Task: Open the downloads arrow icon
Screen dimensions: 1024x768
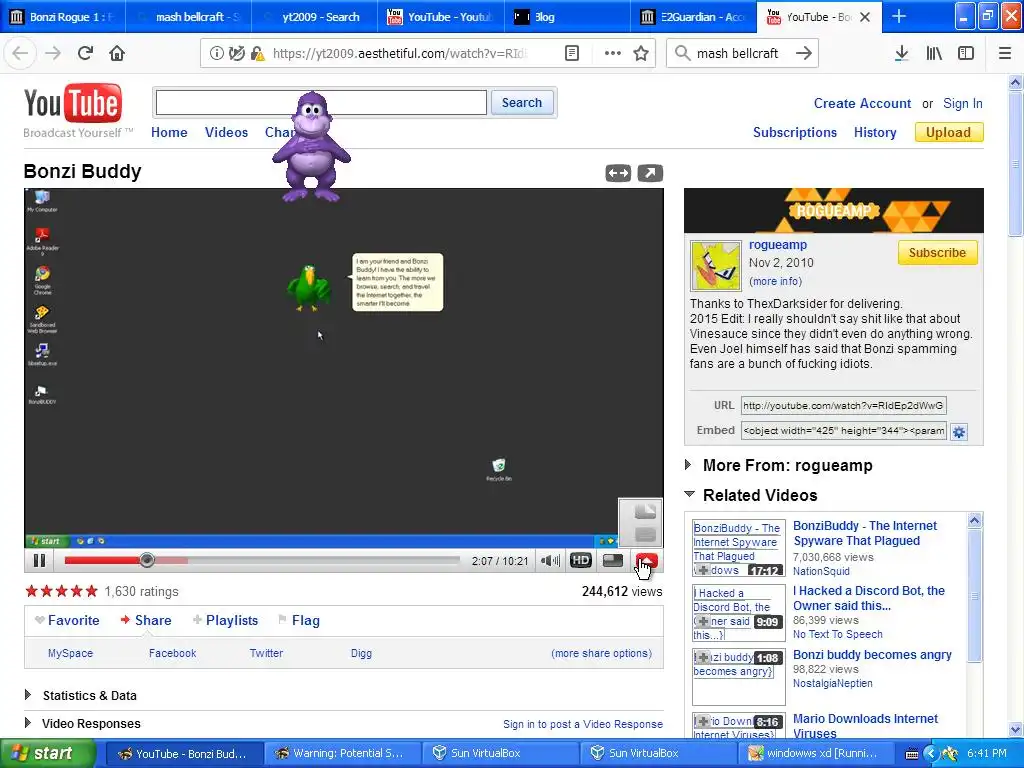Action: (901, 53)
